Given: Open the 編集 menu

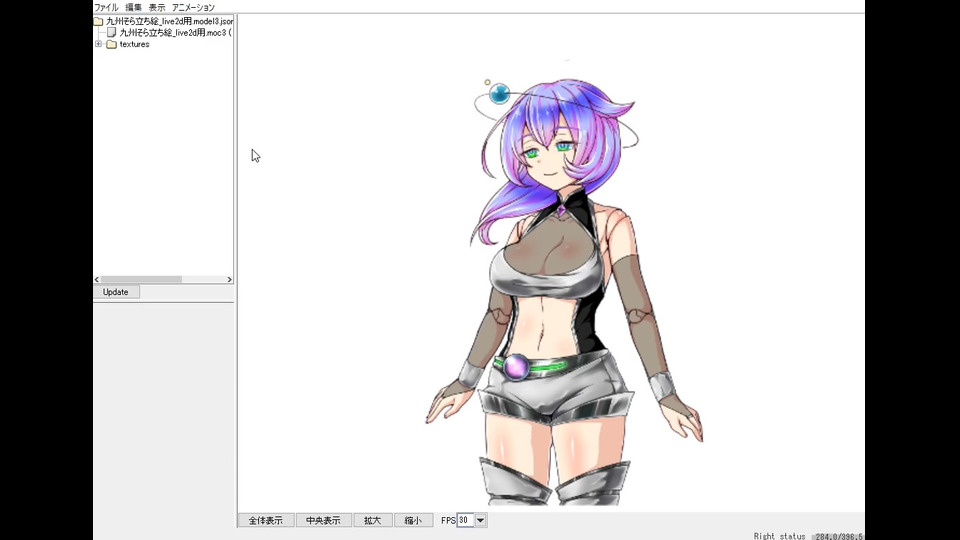Looking at the screenshot, I should (133, 7).
